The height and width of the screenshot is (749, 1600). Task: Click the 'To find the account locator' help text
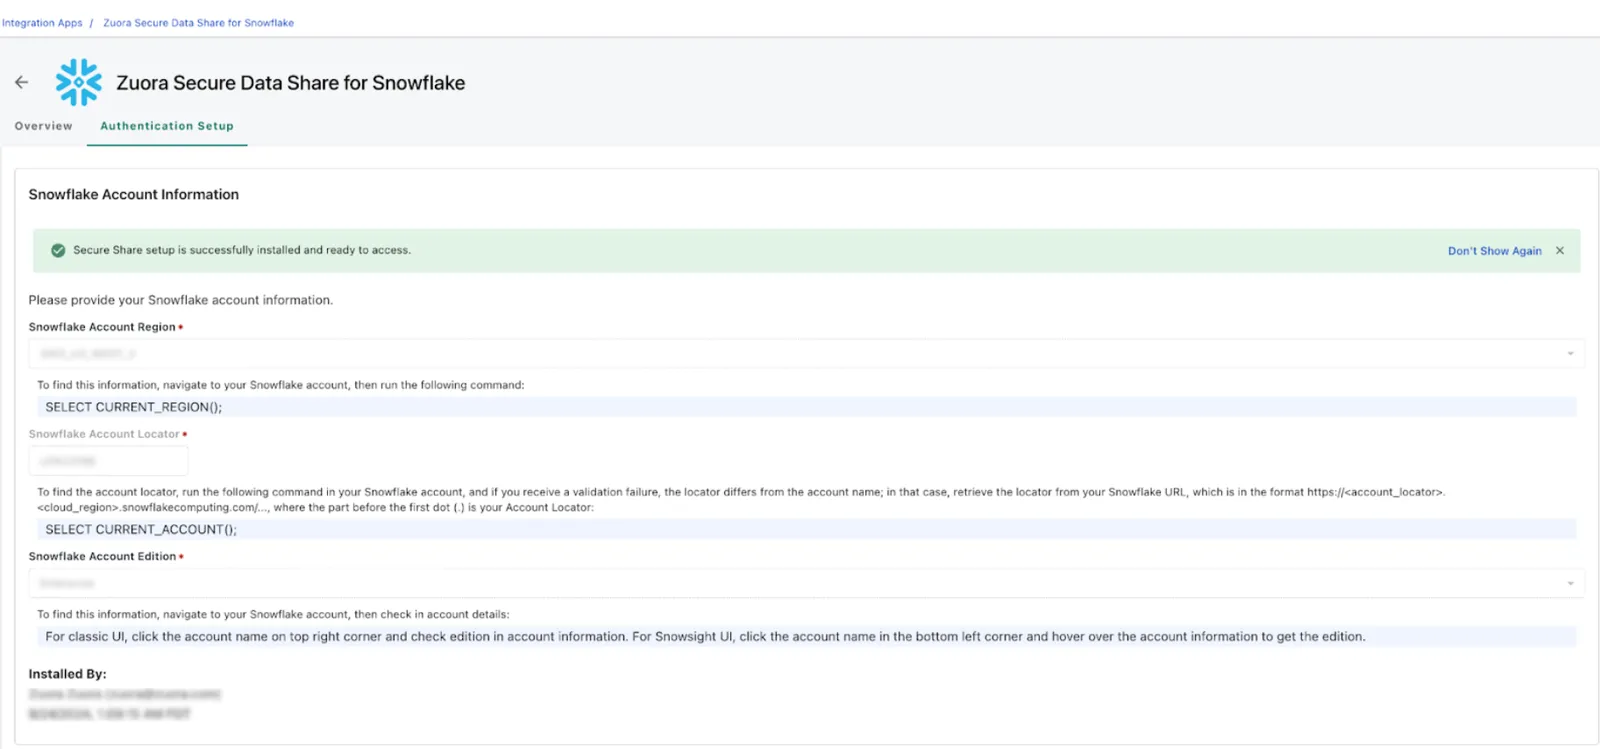point(741,500)
